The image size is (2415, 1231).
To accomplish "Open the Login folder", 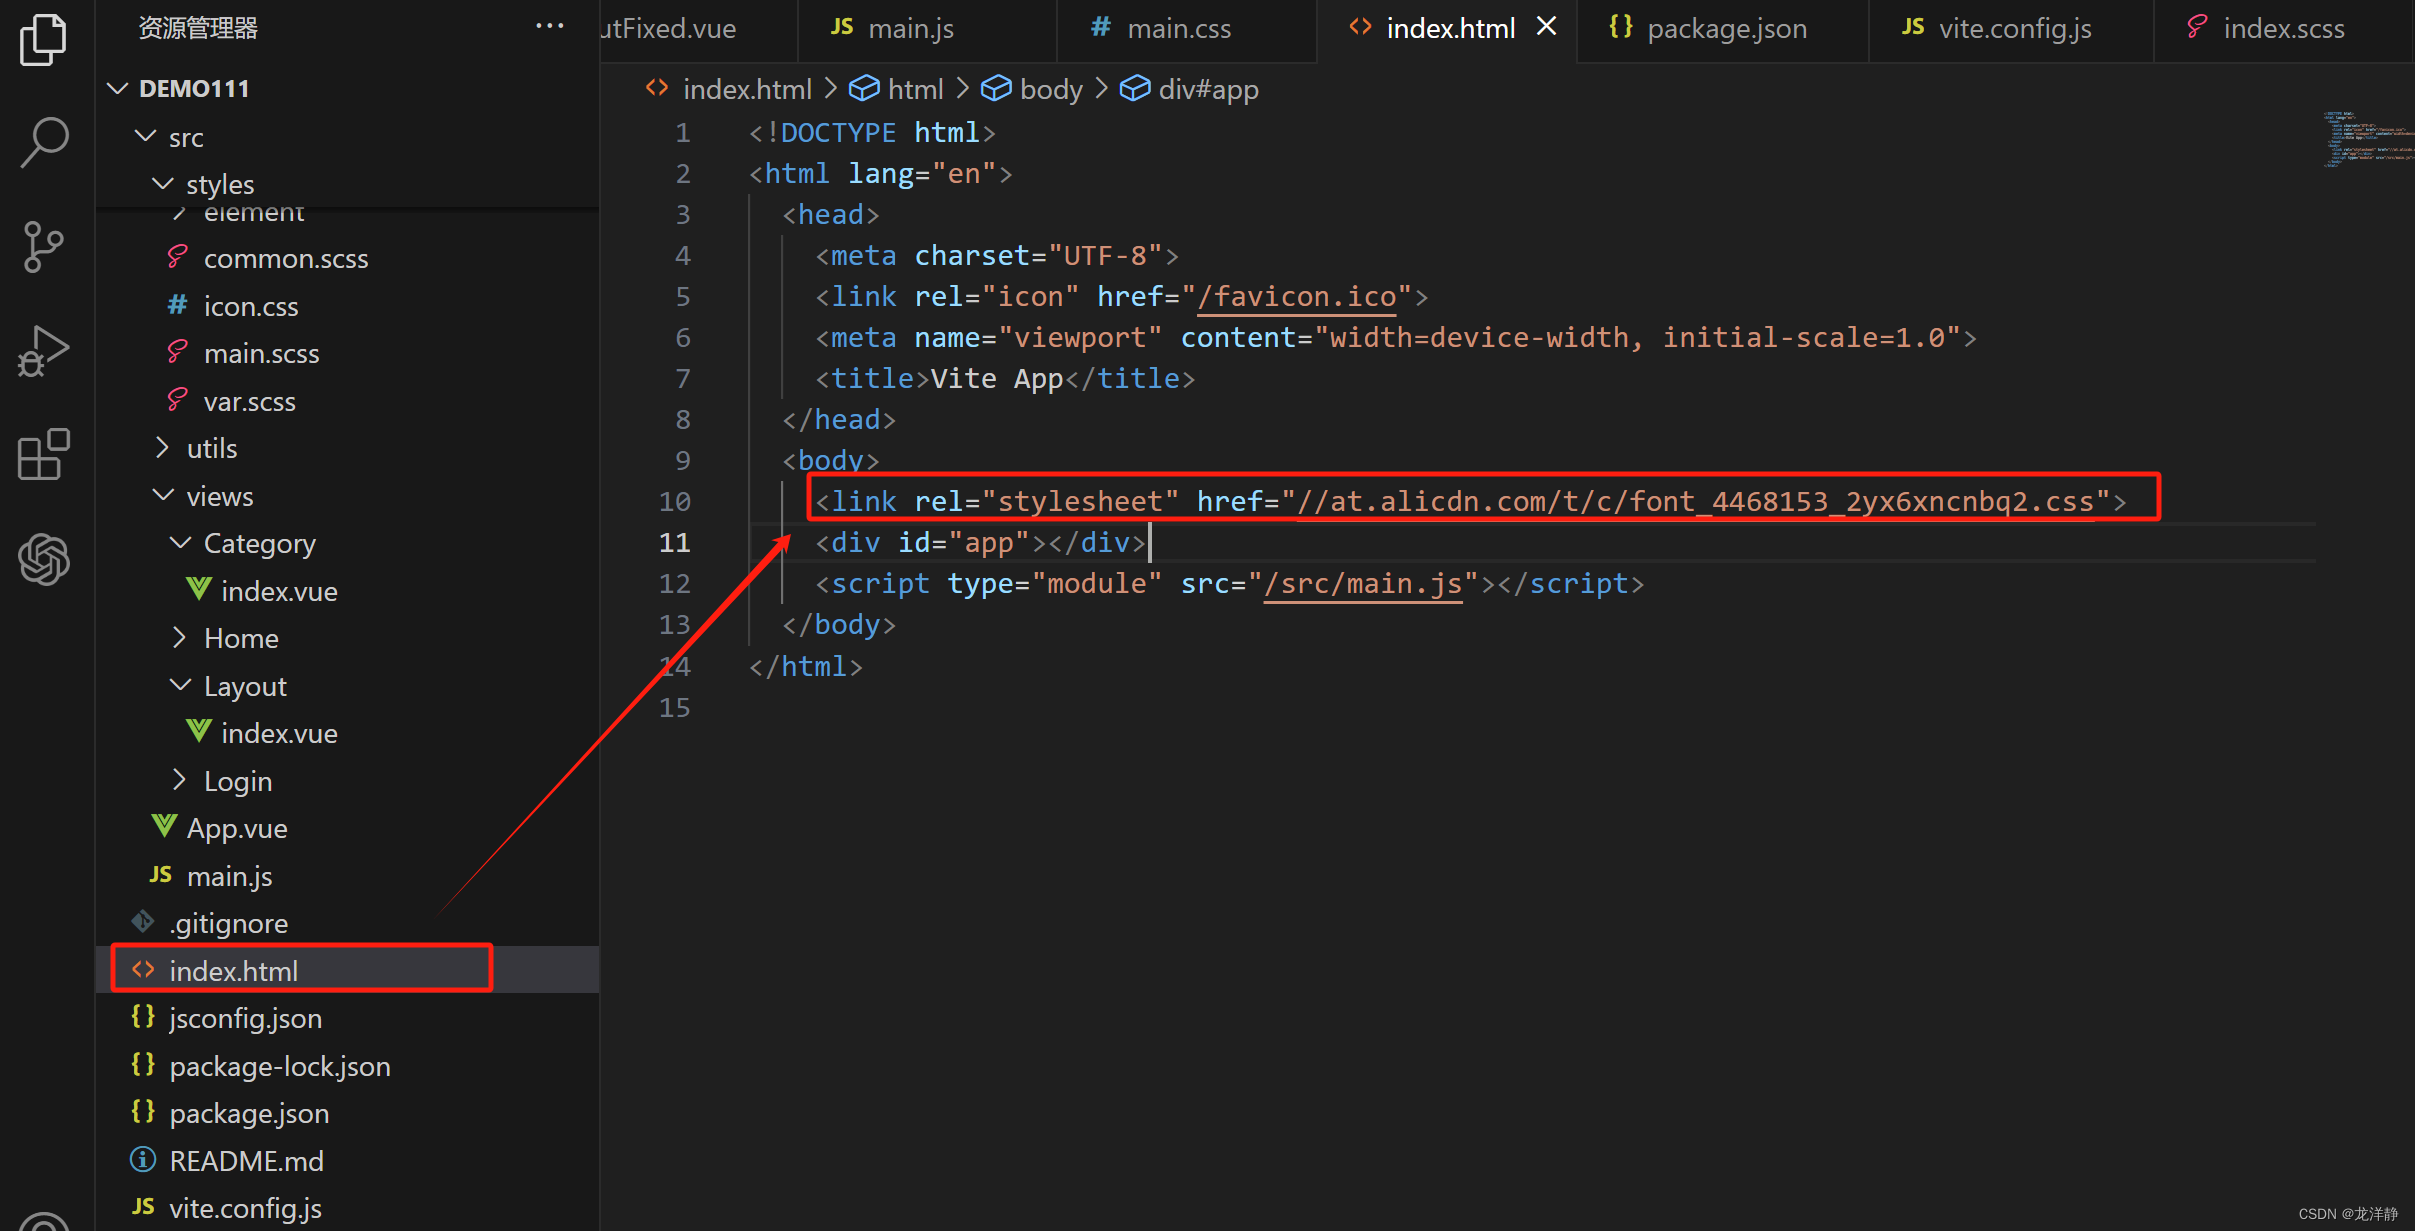I will tap(237, 780).
